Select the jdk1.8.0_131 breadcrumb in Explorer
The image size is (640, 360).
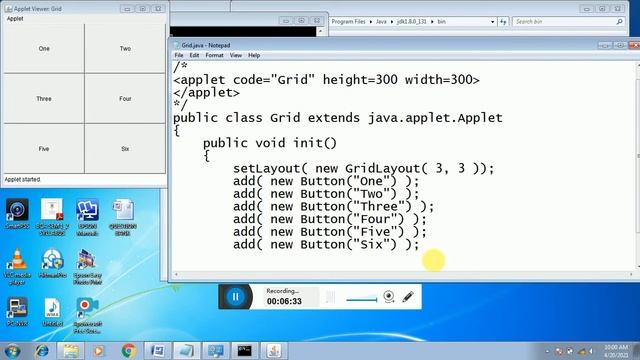click(411, 22)
